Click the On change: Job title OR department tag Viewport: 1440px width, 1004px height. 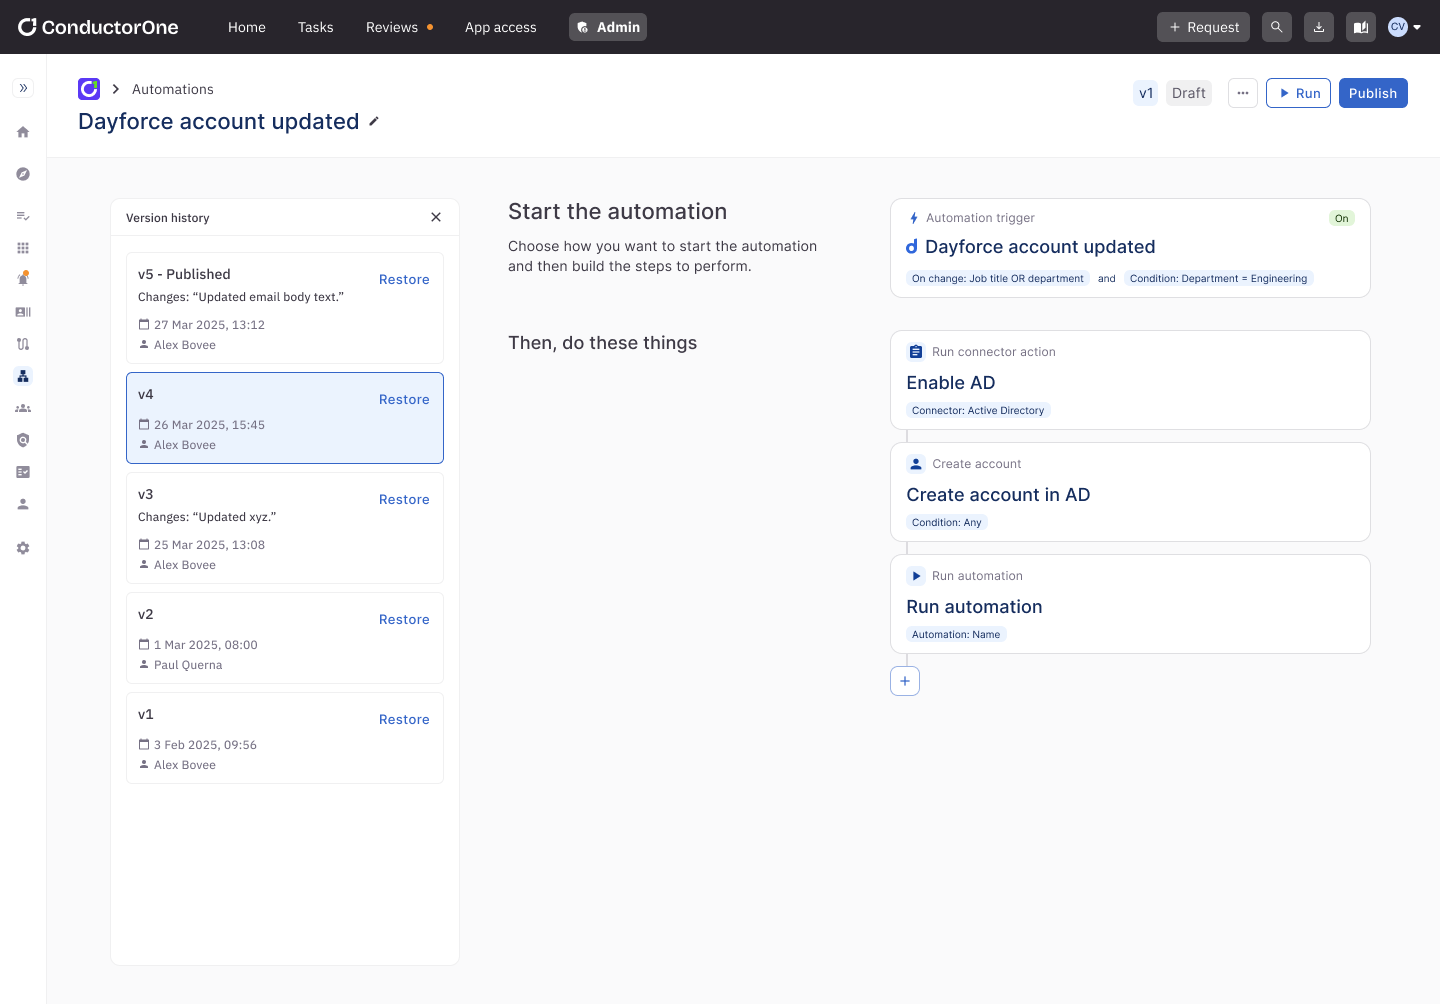998,278
